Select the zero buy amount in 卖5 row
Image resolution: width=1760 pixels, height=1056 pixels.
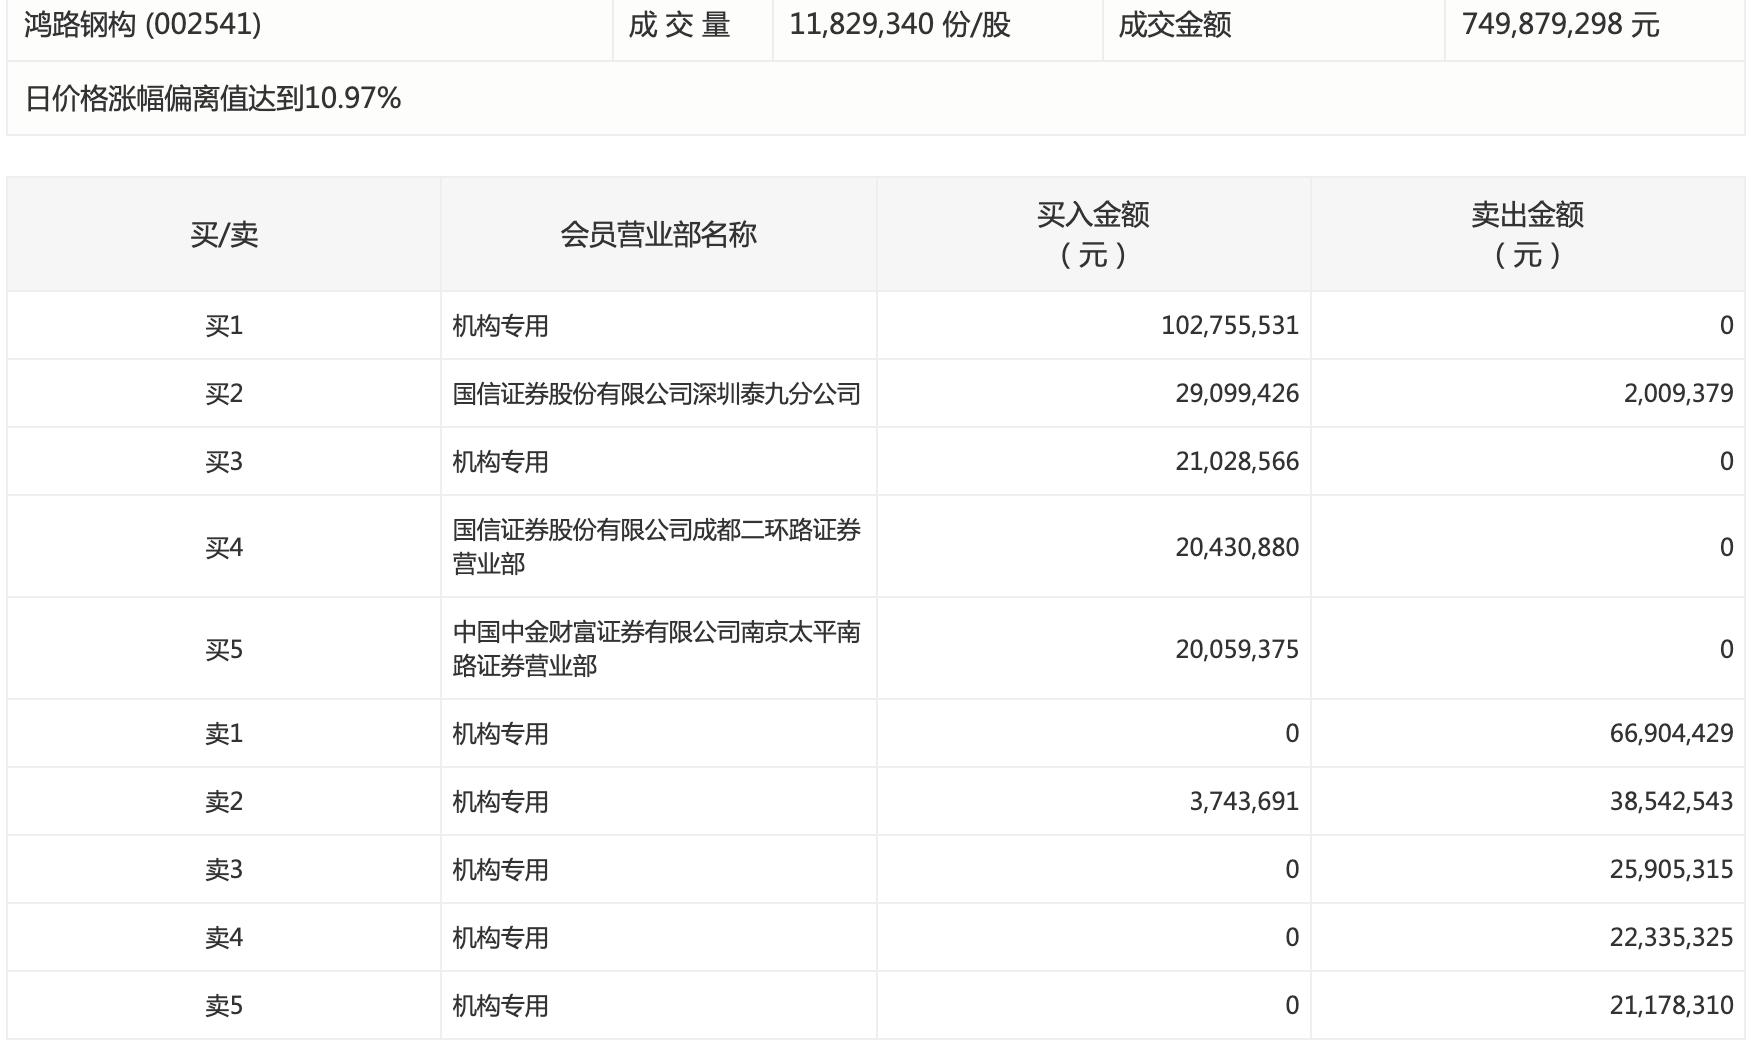[1292, 1006]
